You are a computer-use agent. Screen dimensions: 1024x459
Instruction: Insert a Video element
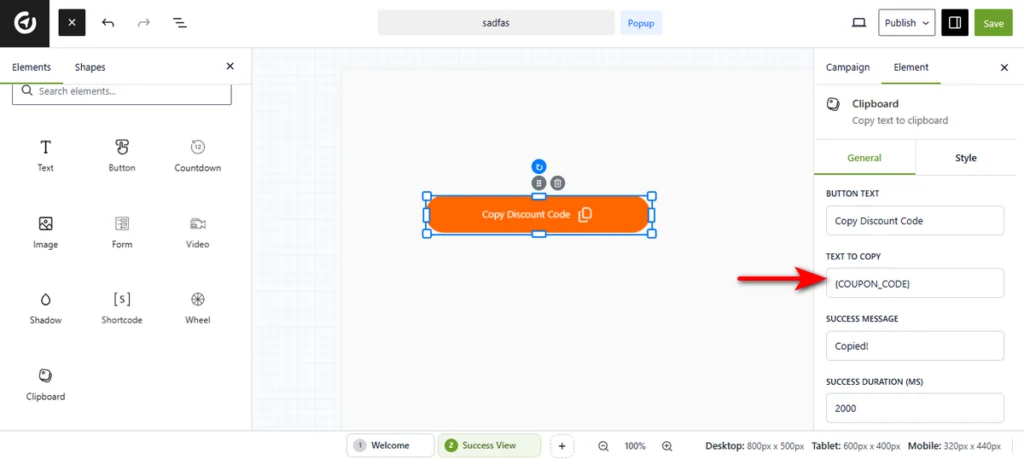click(197, 231)
